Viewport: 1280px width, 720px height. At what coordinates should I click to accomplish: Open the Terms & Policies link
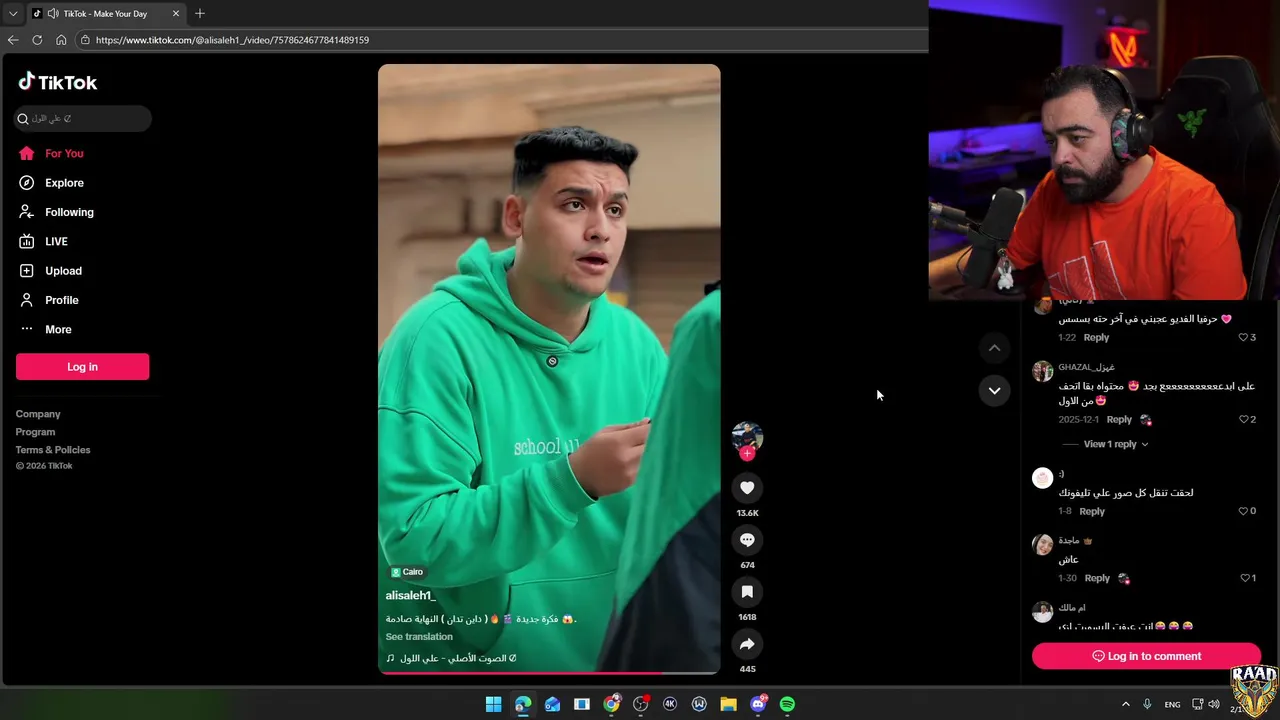53,450
